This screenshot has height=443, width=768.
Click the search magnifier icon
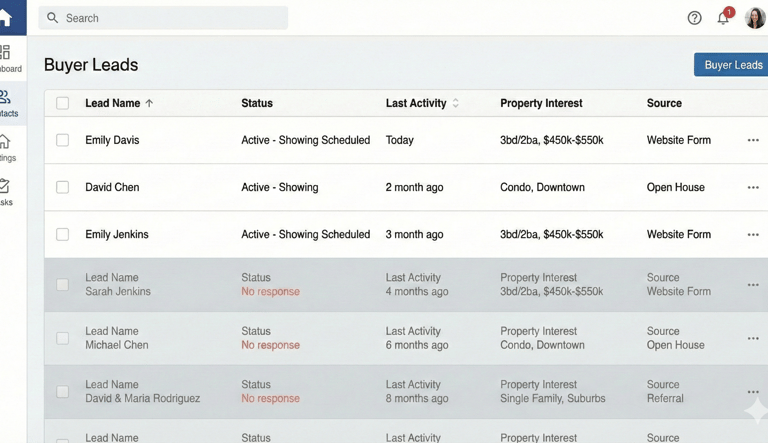[53, 18]
